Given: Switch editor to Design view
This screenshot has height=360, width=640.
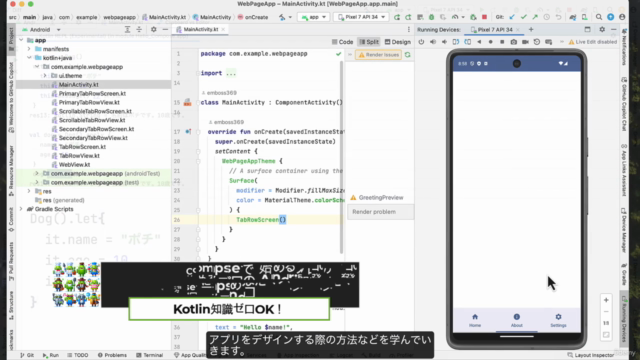Looking at the screenshot, I should pyautogui.click(x=398, y=42).
